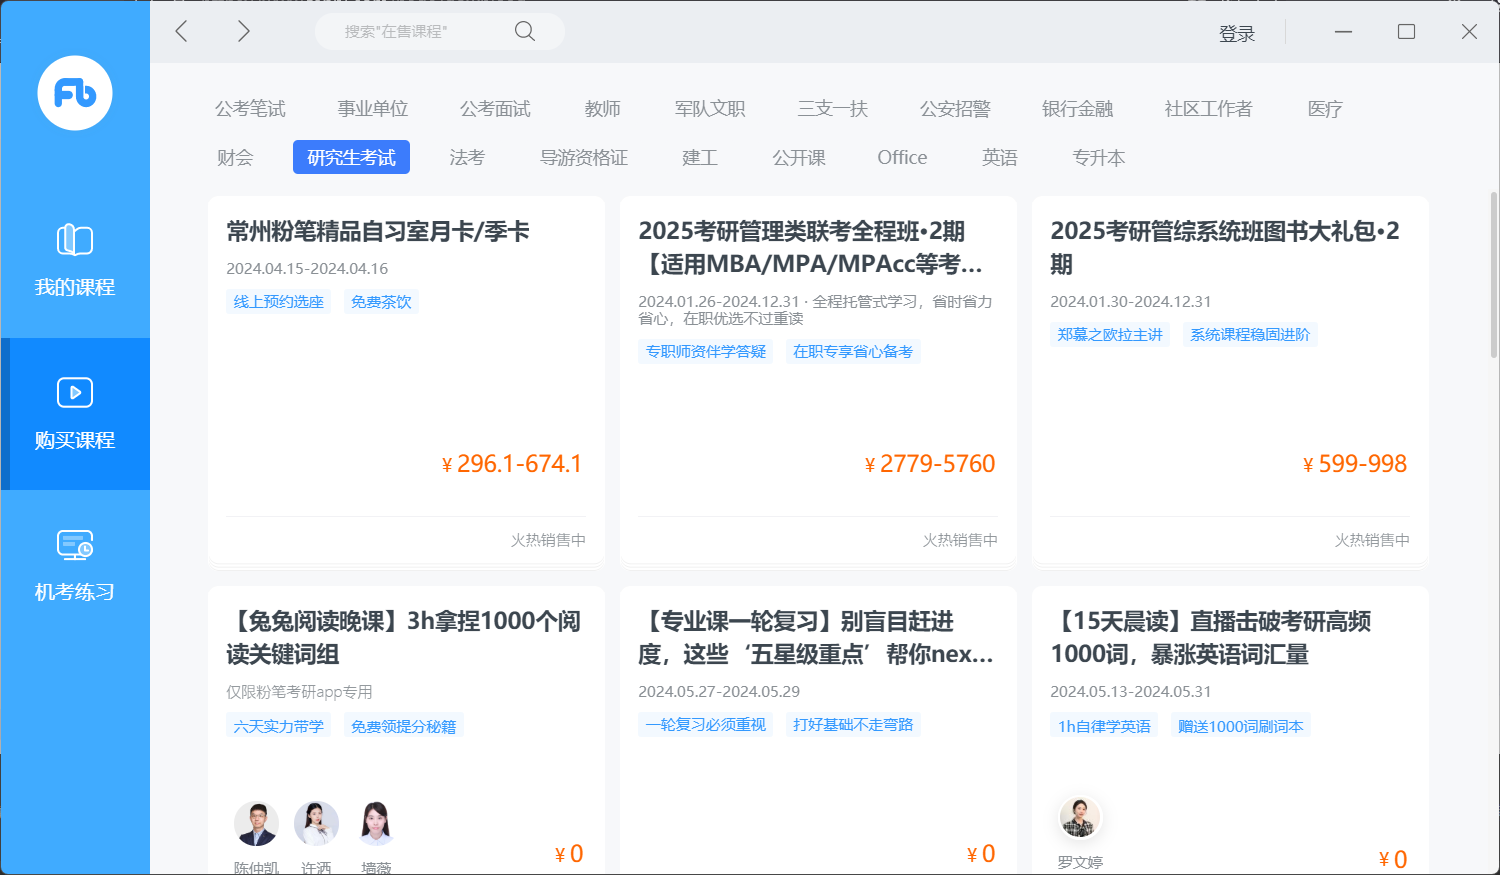Select the active 研究生考试 tab

pyautogui.click(x=351, y=157)
